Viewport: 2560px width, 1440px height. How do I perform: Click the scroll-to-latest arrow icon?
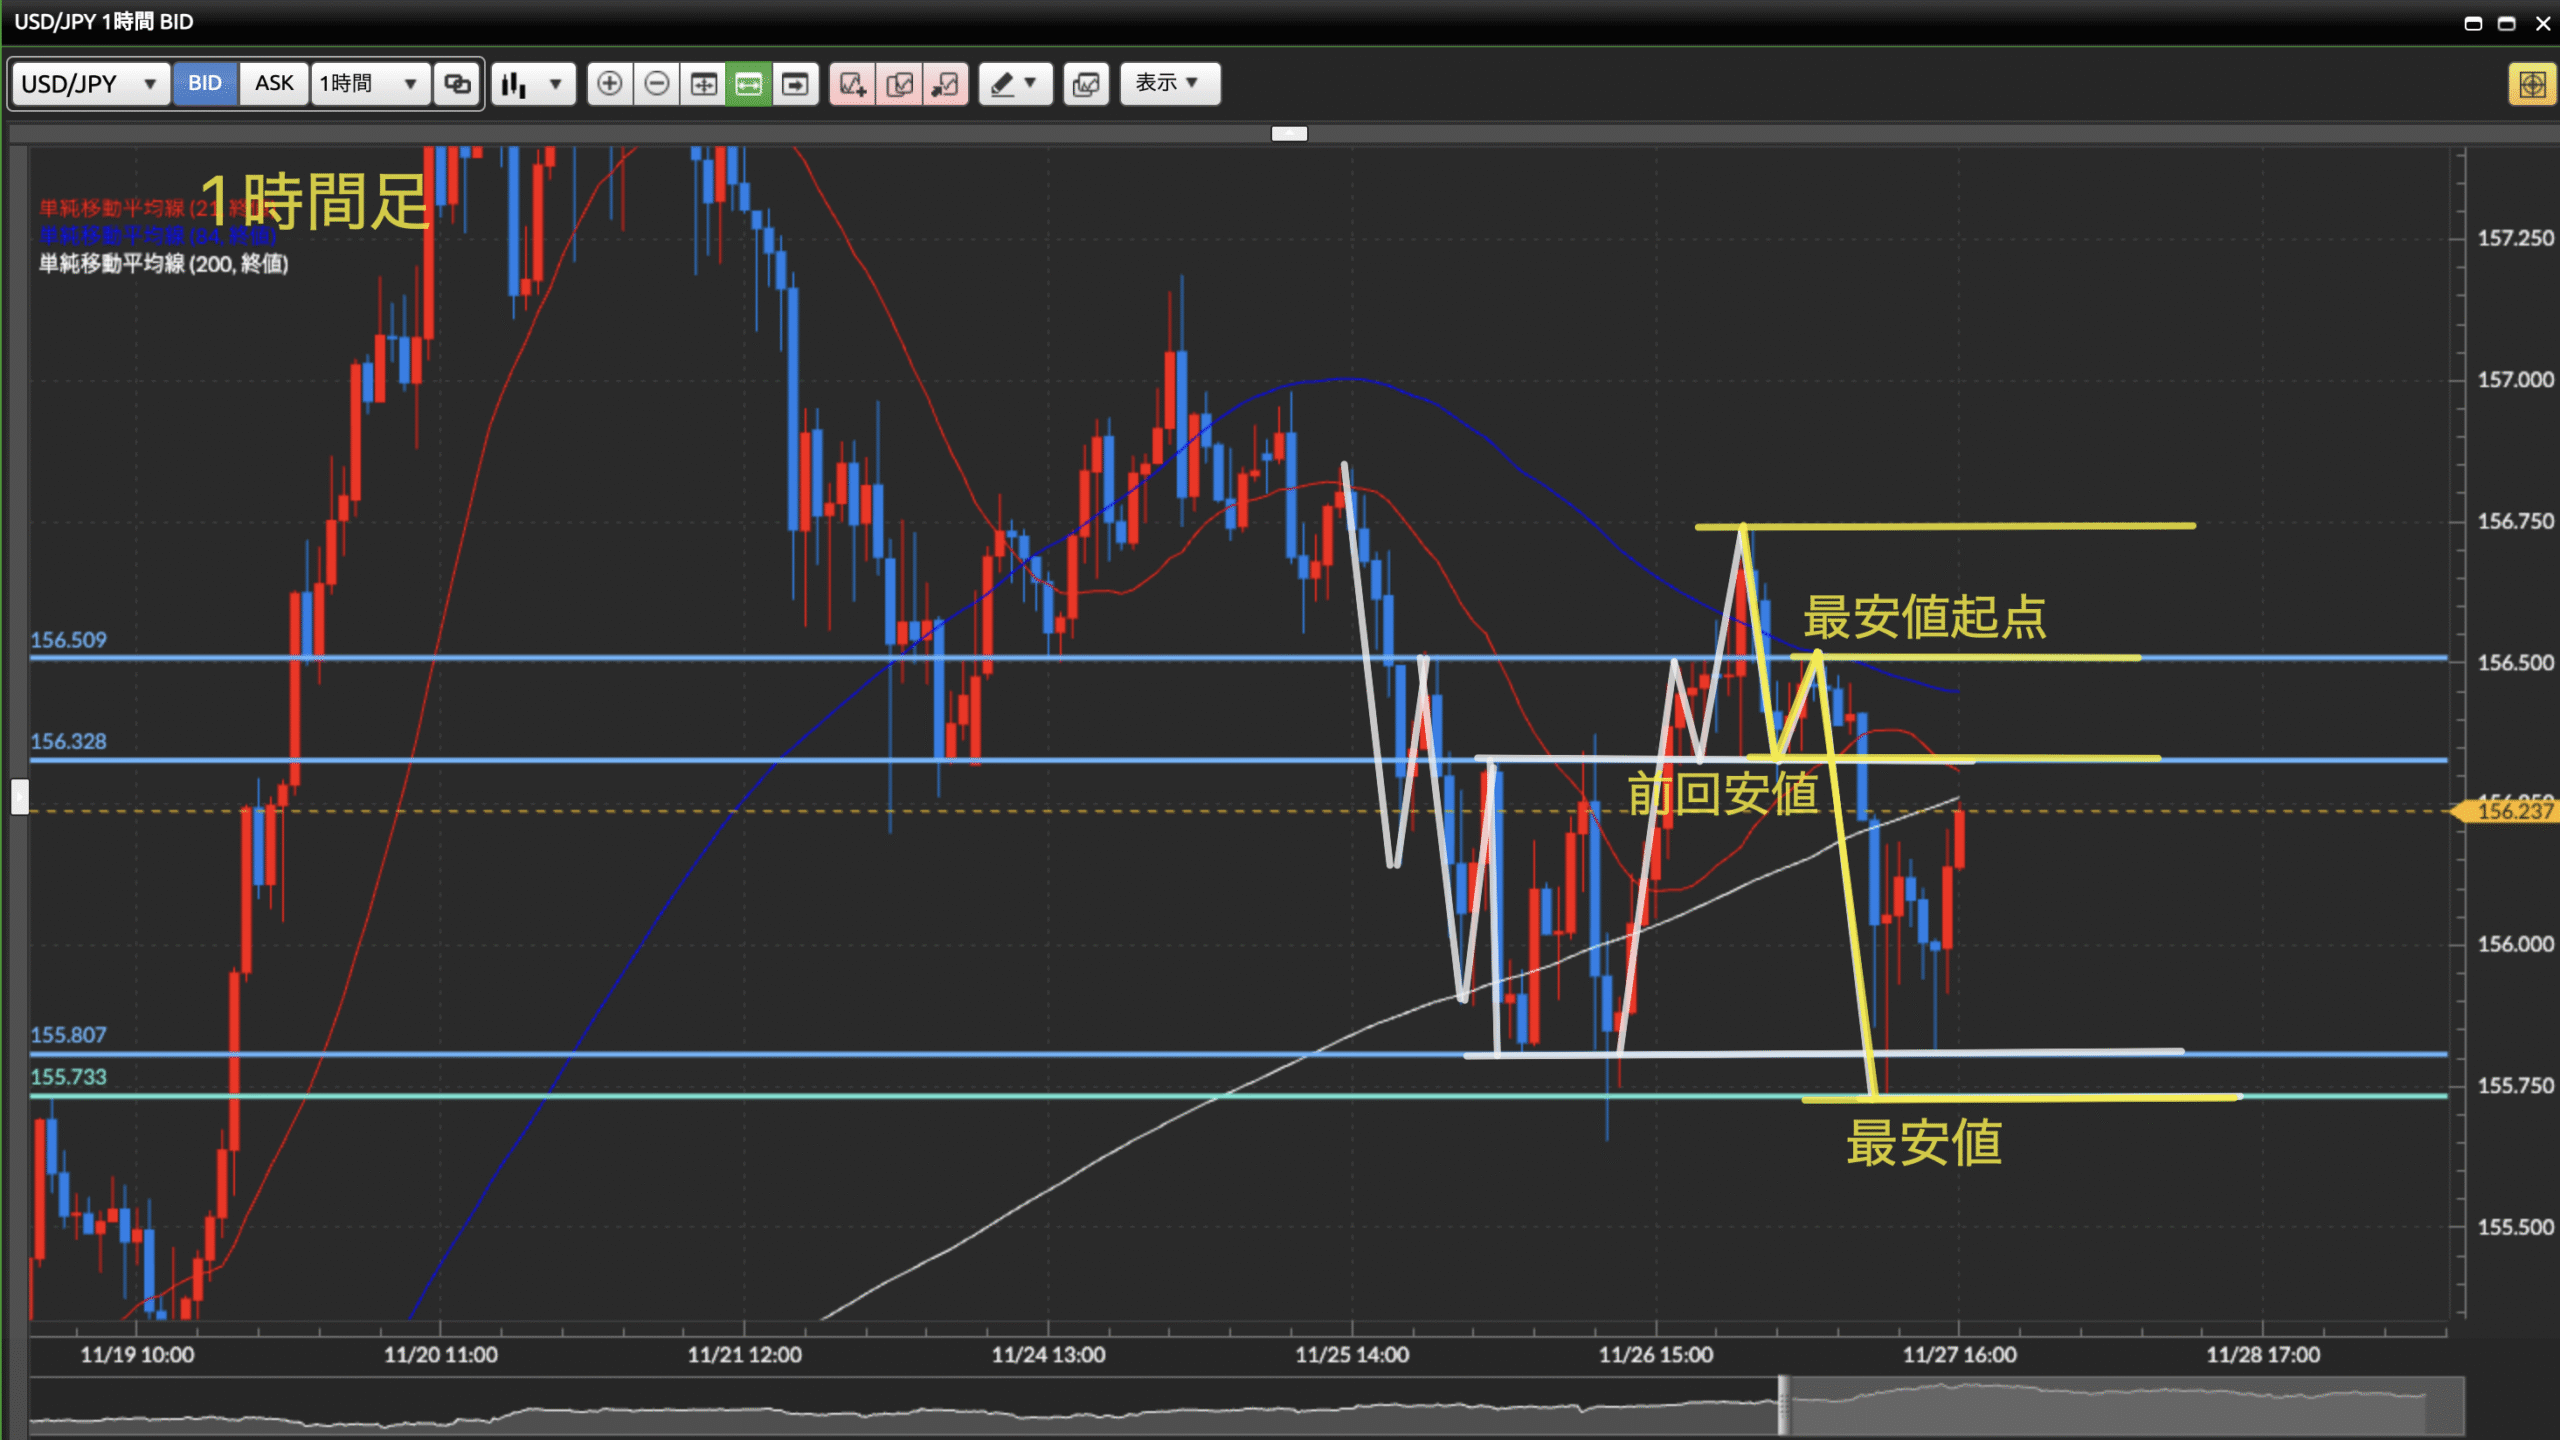click(795, 84)
